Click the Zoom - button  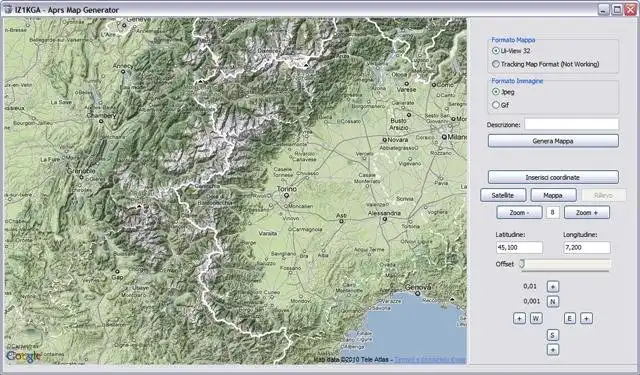point(519,213)
